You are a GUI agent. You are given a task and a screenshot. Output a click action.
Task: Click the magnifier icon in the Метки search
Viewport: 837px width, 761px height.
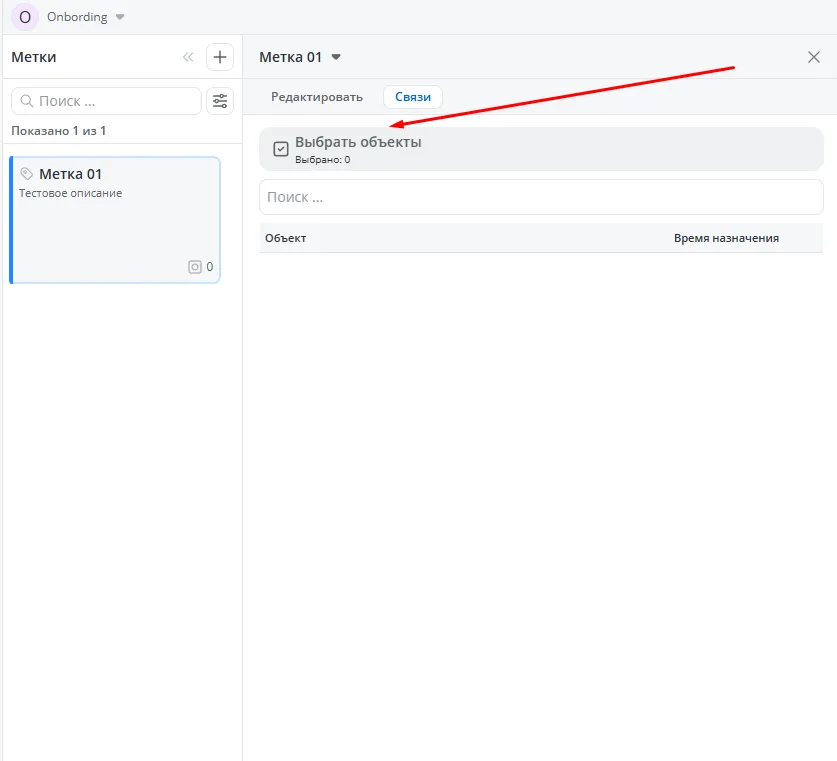click(x=26, y=101)
